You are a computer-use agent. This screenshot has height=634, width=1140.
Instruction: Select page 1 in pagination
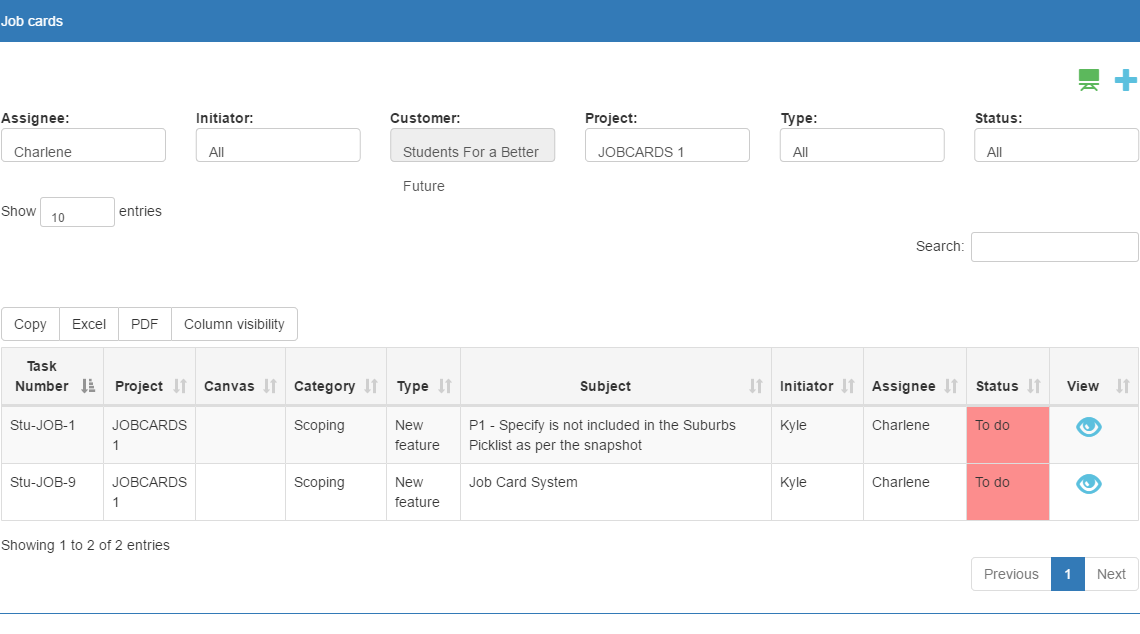pyautogui.click(x=1068, y=574)
